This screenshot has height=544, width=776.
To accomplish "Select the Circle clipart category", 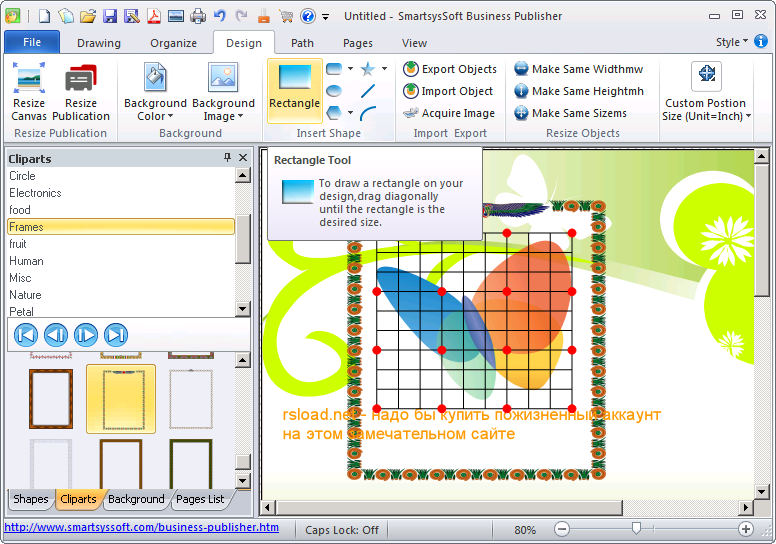I will click(x=121, y=176).
